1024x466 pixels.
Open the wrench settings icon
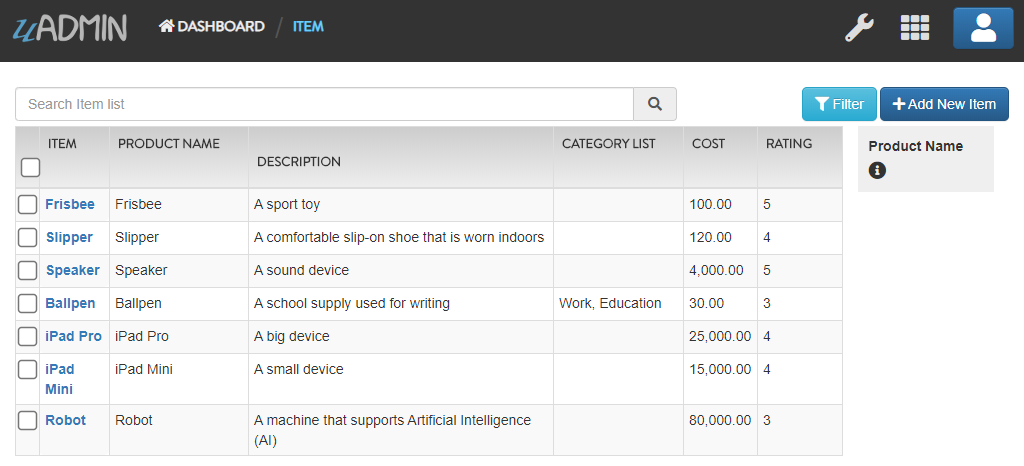click(x=859, y=28)
